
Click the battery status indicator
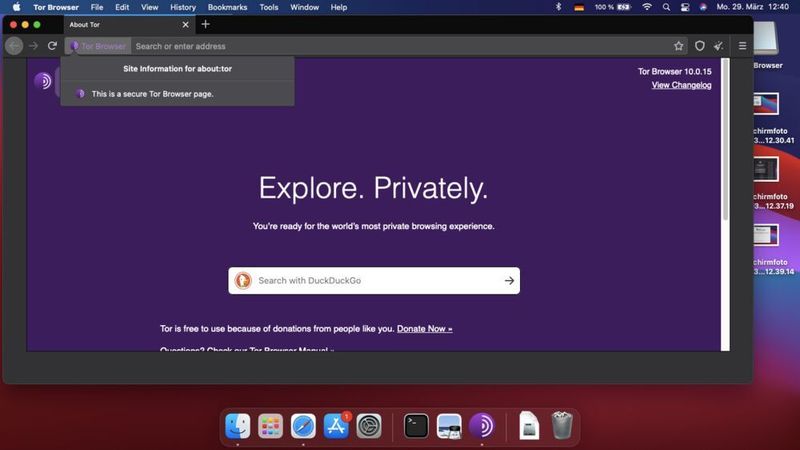(613, 7)
